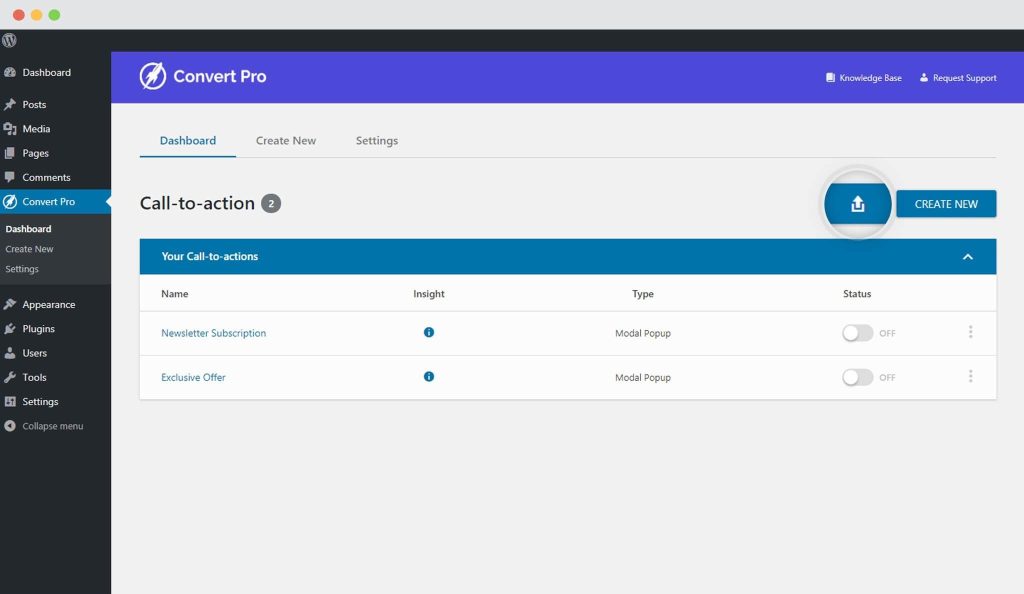This screenshot has height=594, width=1024.
Task: Click the call-to-action count badge 2
Action: 271,204
